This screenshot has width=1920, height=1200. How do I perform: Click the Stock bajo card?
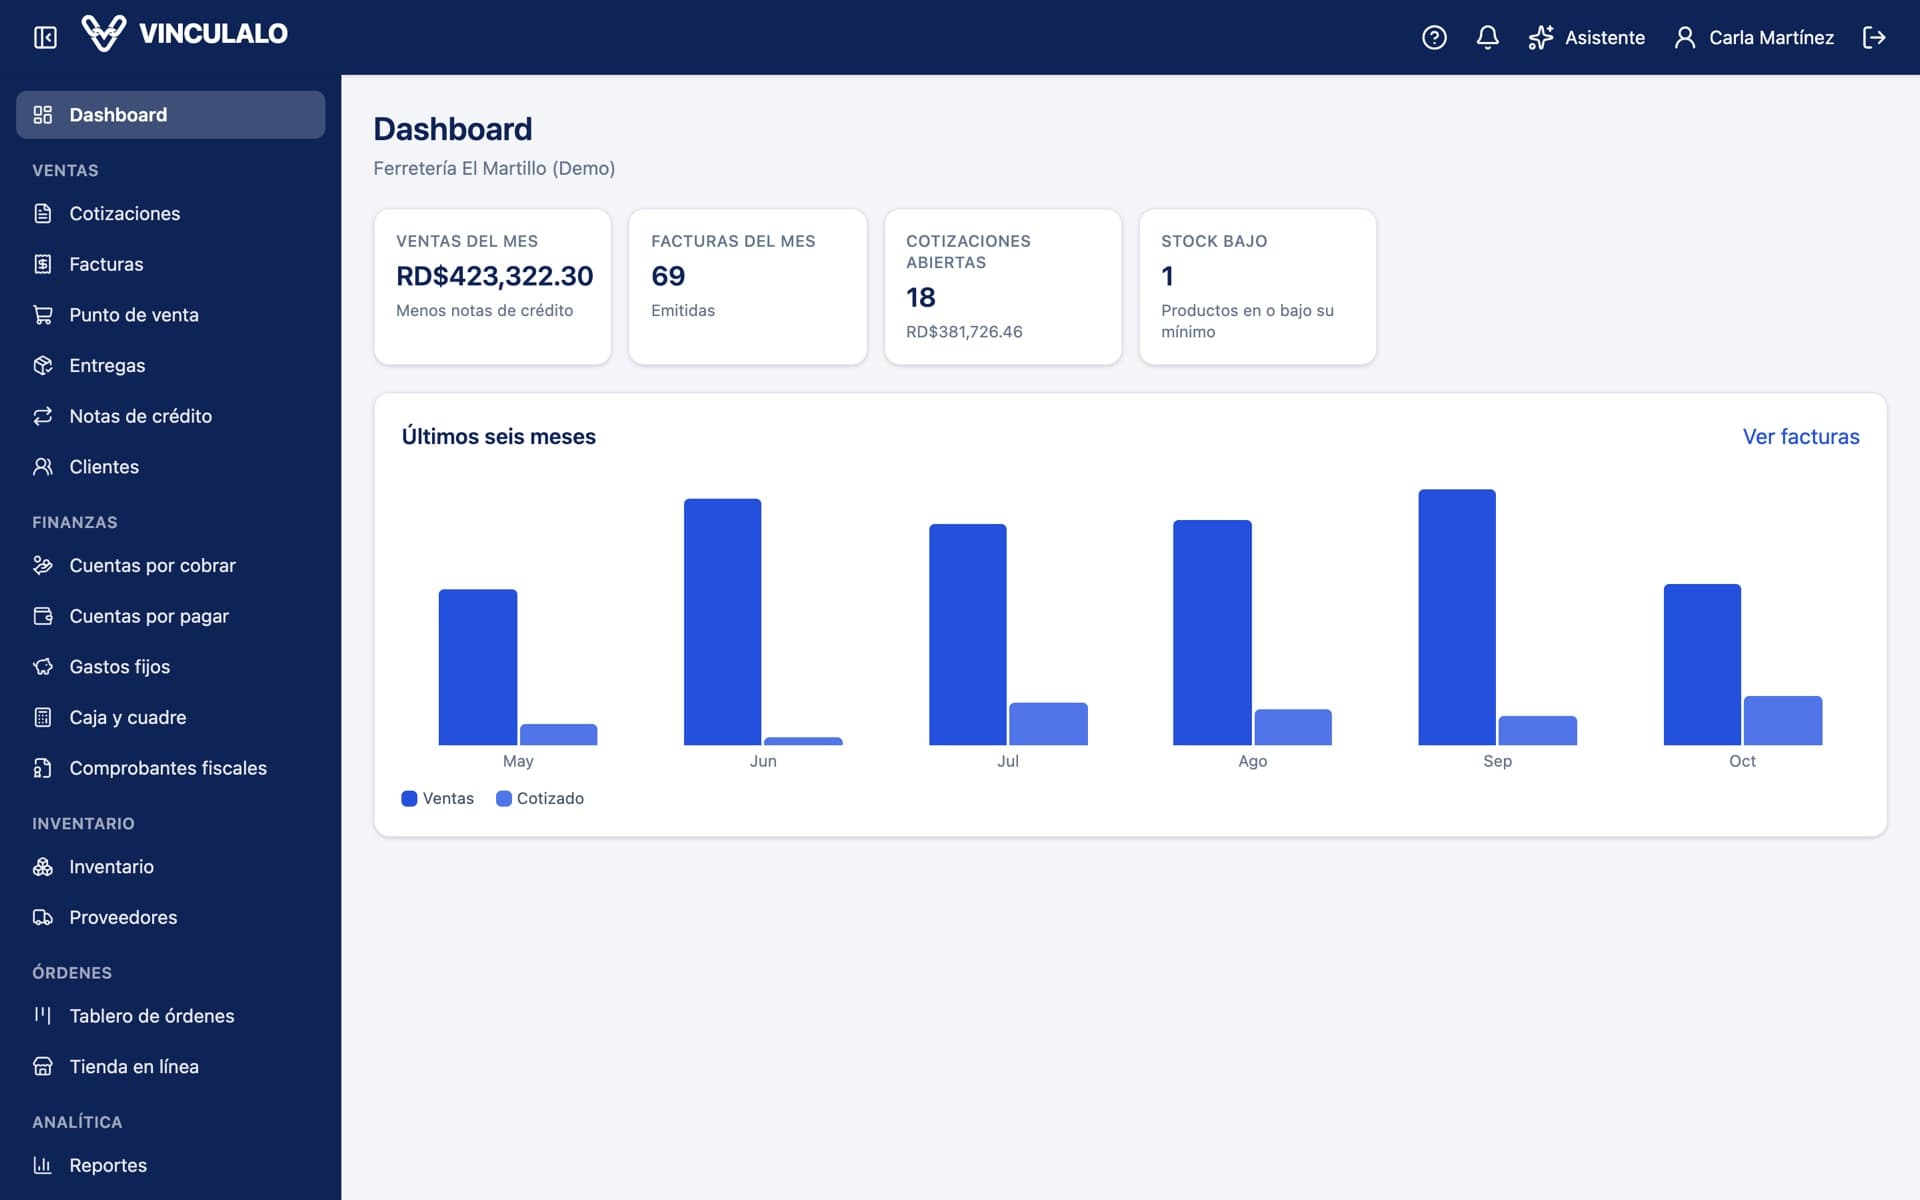click(1257, 287)
